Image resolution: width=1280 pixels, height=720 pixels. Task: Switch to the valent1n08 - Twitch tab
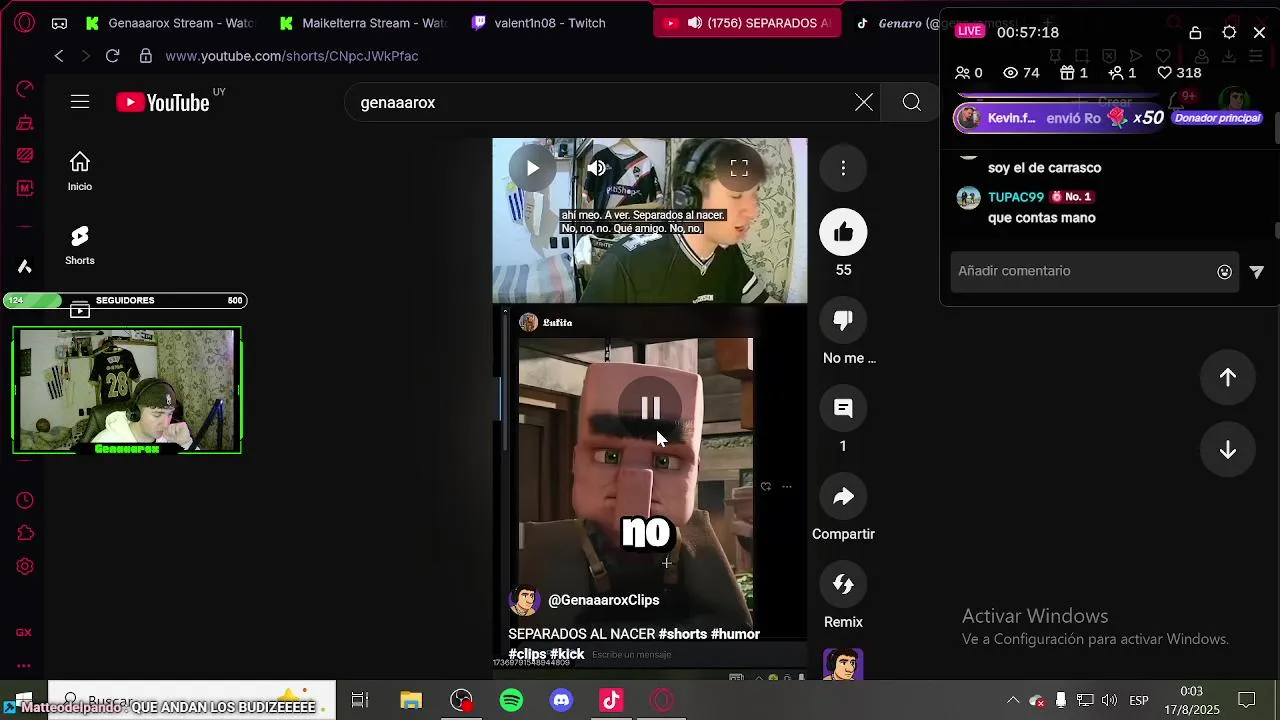(540, 23)
